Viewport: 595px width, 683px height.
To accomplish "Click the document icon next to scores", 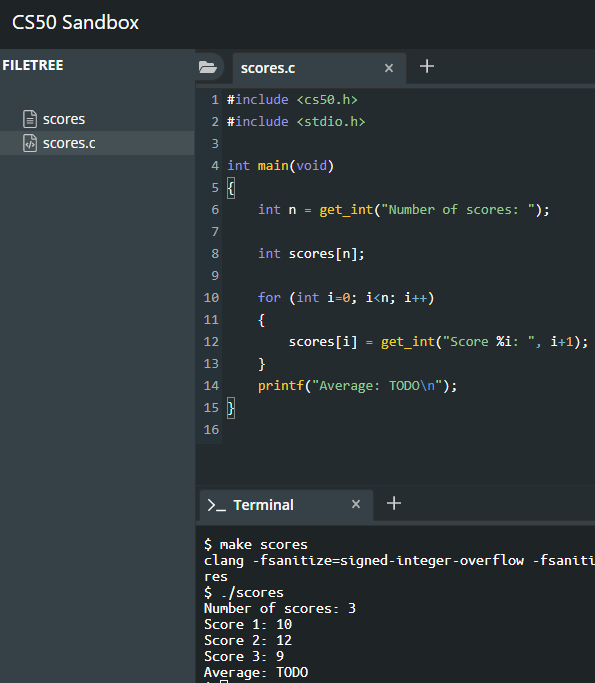I will click(x=30, y=119).
